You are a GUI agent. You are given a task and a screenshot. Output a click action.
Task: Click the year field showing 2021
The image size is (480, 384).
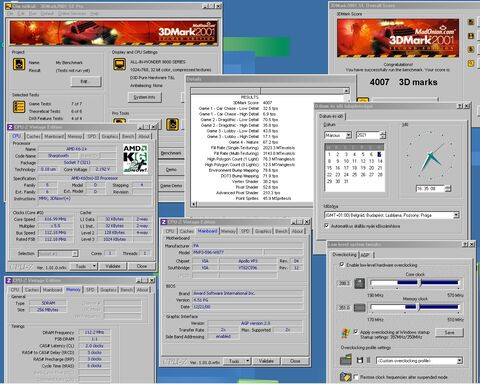click(x=368, y=135)
